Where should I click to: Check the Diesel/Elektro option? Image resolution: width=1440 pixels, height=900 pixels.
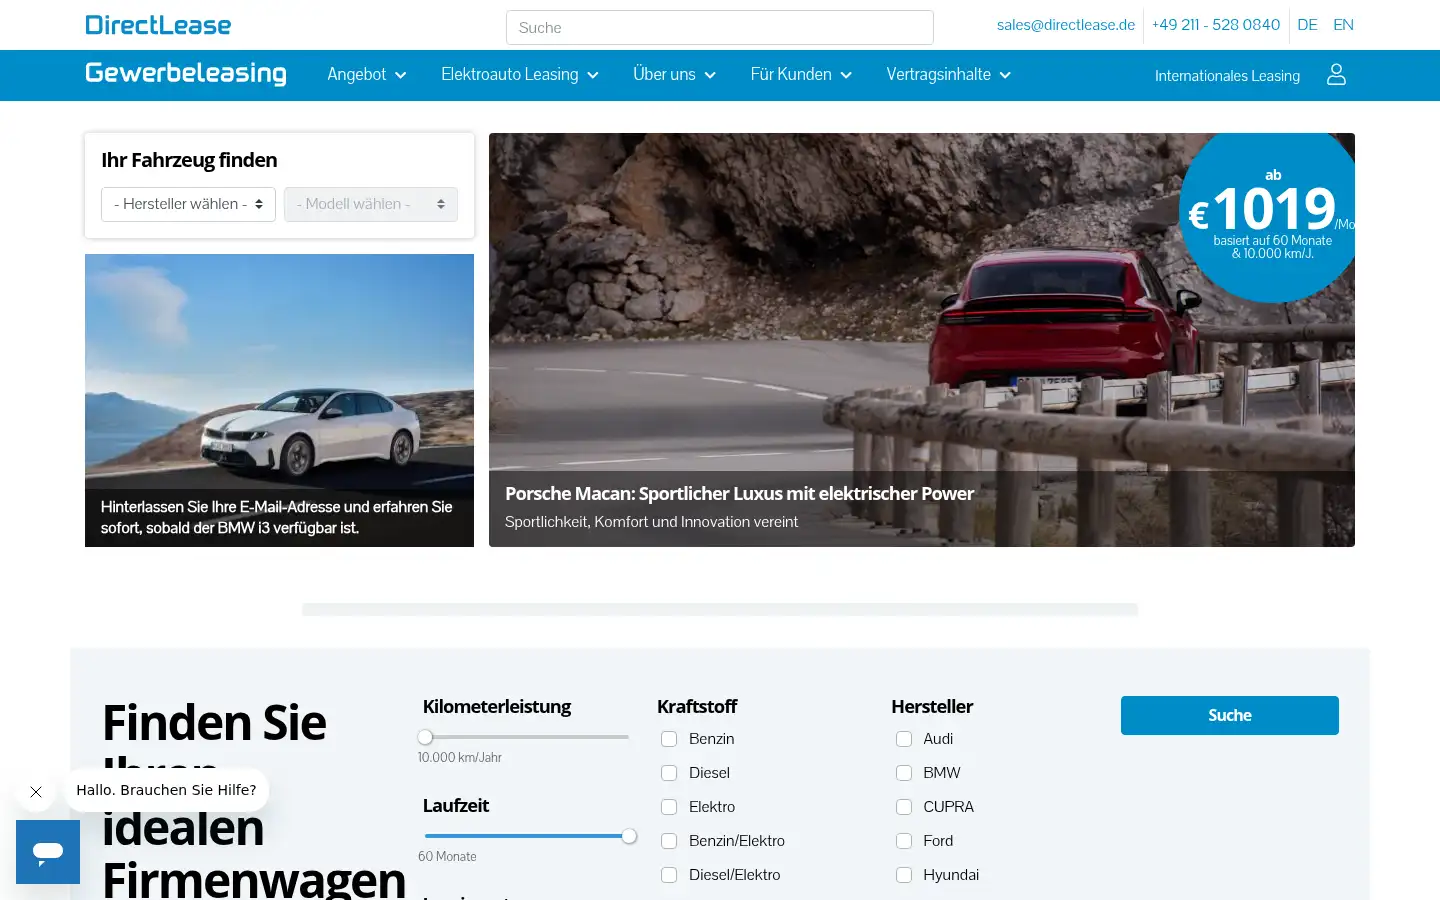[x=669, y=875]
